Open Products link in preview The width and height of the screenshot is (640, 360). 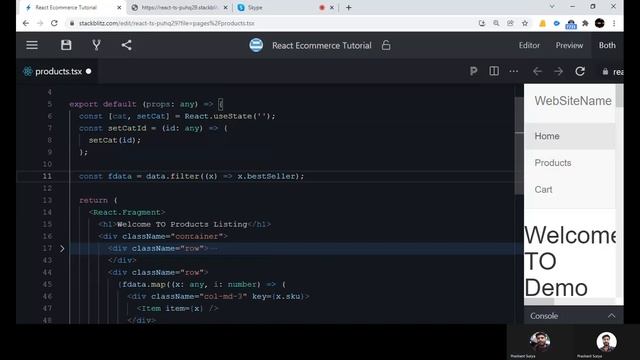553,163
